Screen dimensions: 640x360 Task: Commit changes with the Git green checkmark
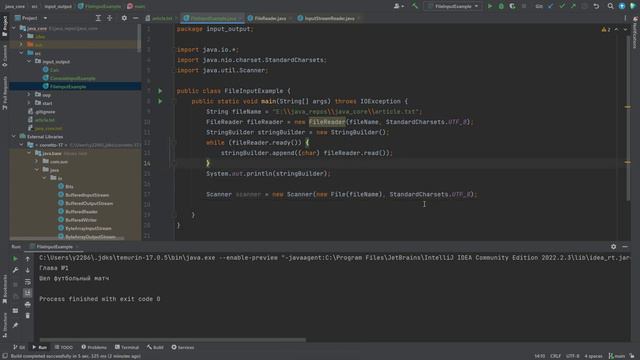562,6
